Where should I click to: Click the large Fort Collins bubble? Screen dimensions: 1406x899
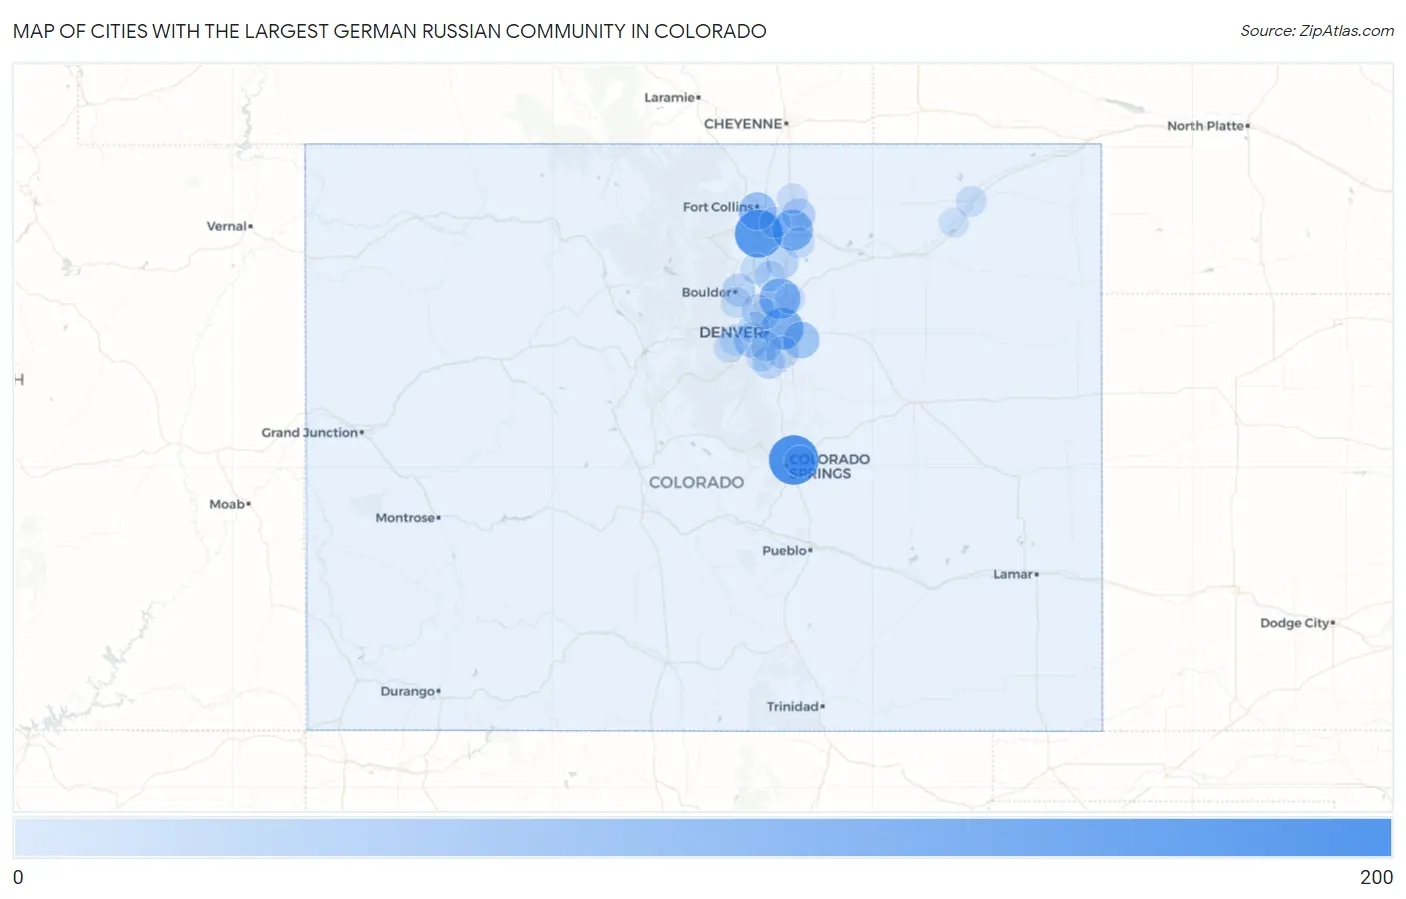point(758,234)
